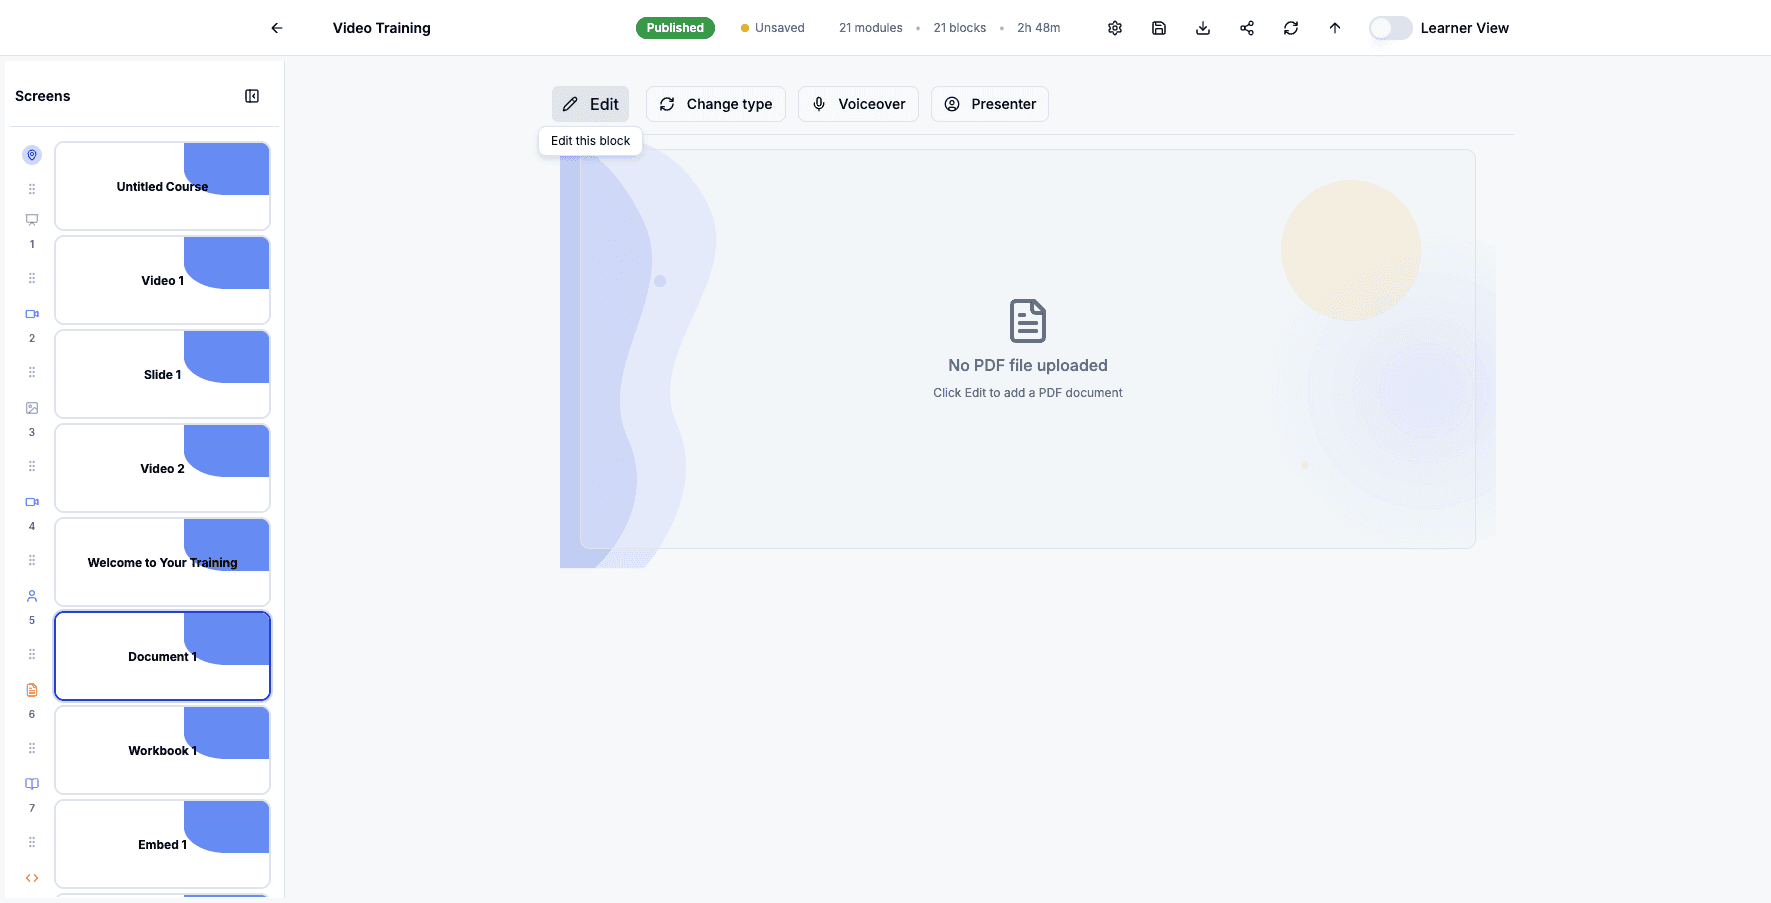Click the Change type button
Viewport: 1771px width, 903px height.
click(x=716, y=104)
